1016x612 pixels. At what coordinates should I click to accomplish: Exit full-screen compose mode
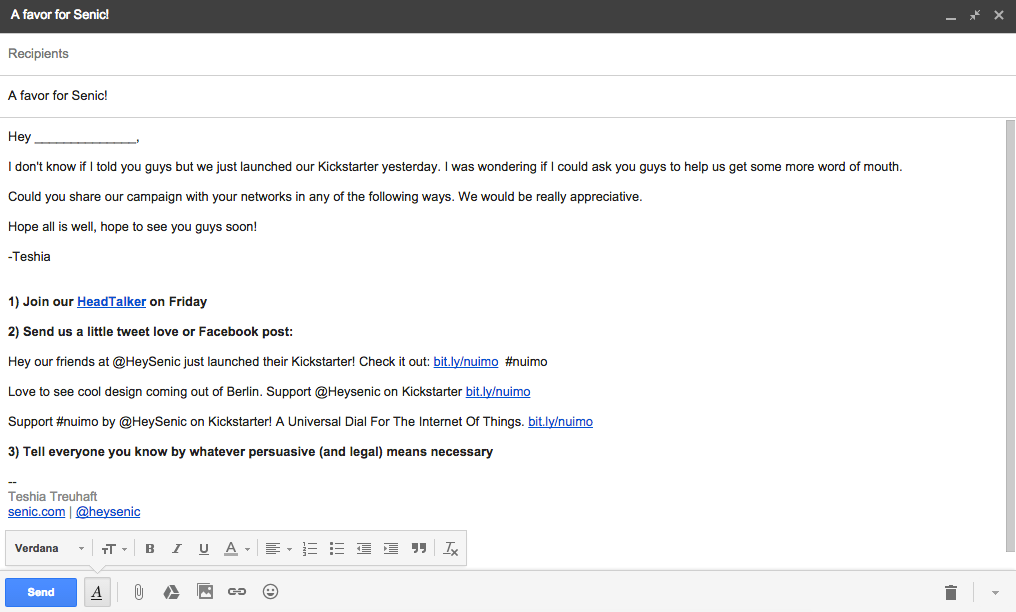(975, 15)
